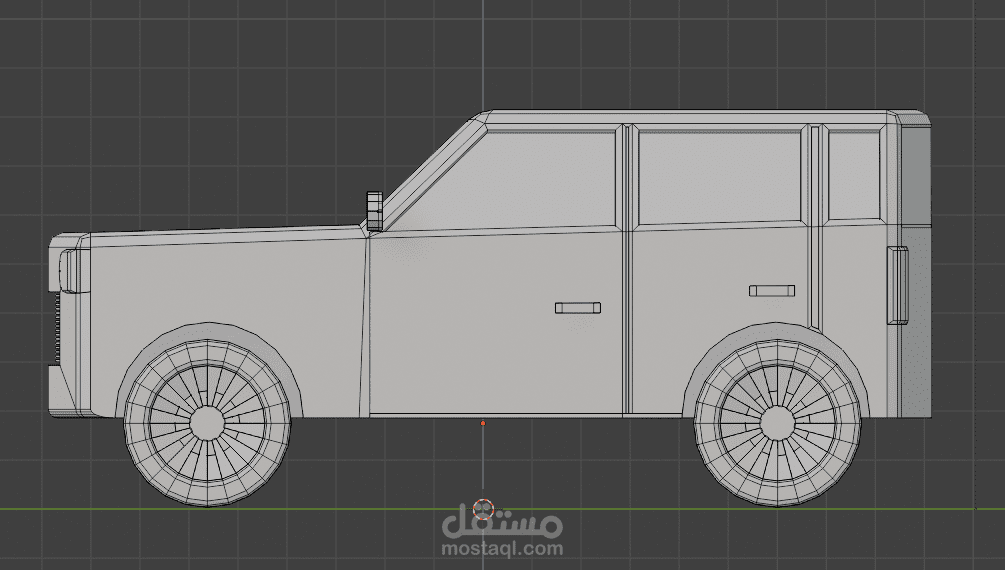The width and height of the screenshot is (1005, 570).
Task: Click the mostaql.com watermark text
Action: point(503,548)
